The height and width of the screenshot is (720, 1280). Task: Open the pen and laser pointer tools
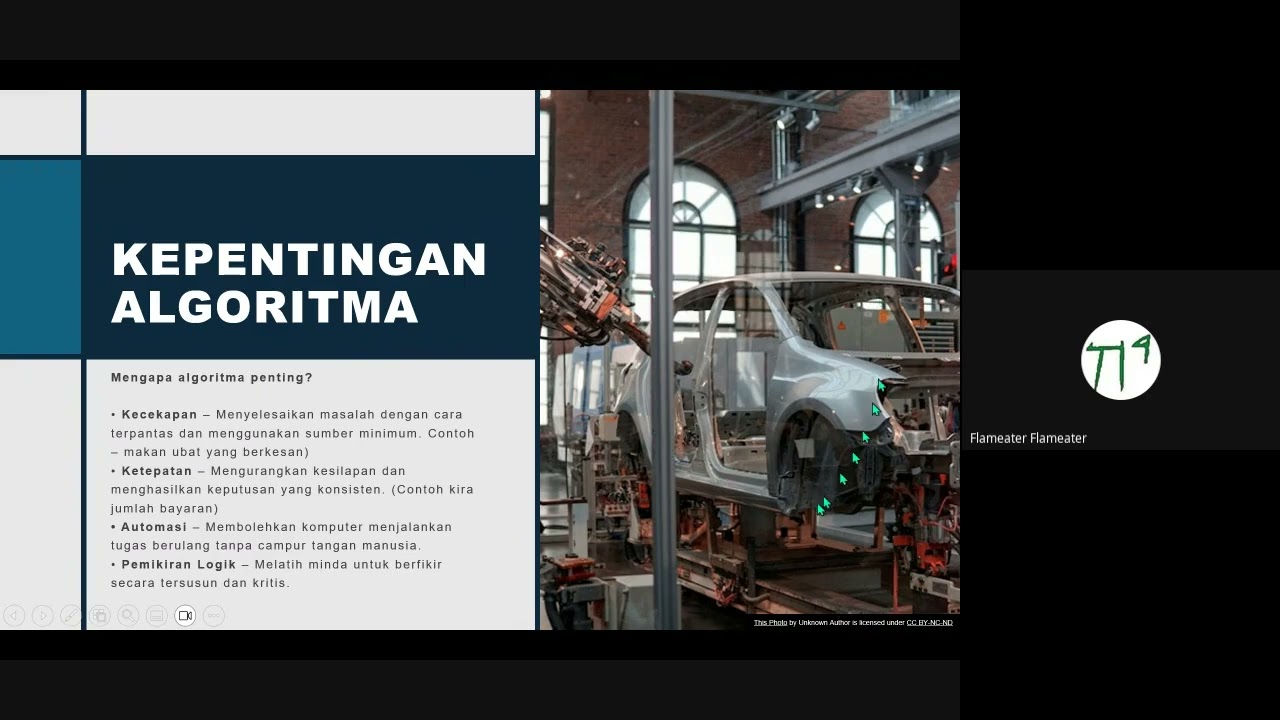[71, 616]
